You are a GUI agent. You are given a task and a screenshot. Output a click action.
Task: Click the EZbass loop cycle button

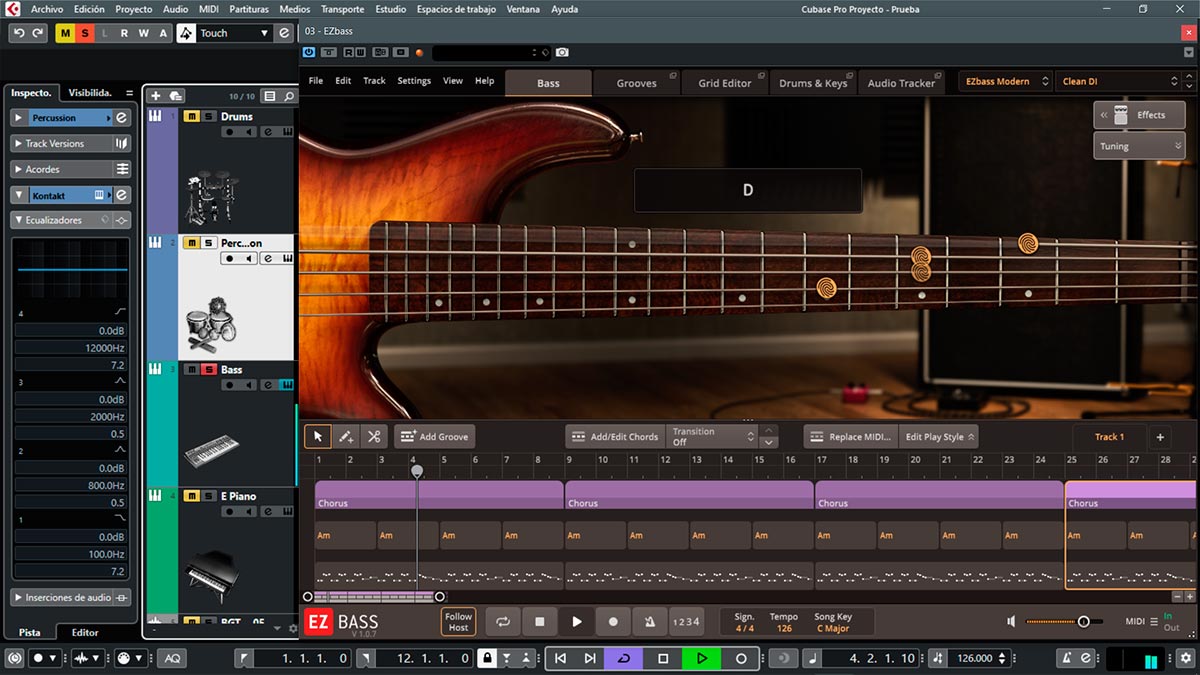click(x=503, y=621)
